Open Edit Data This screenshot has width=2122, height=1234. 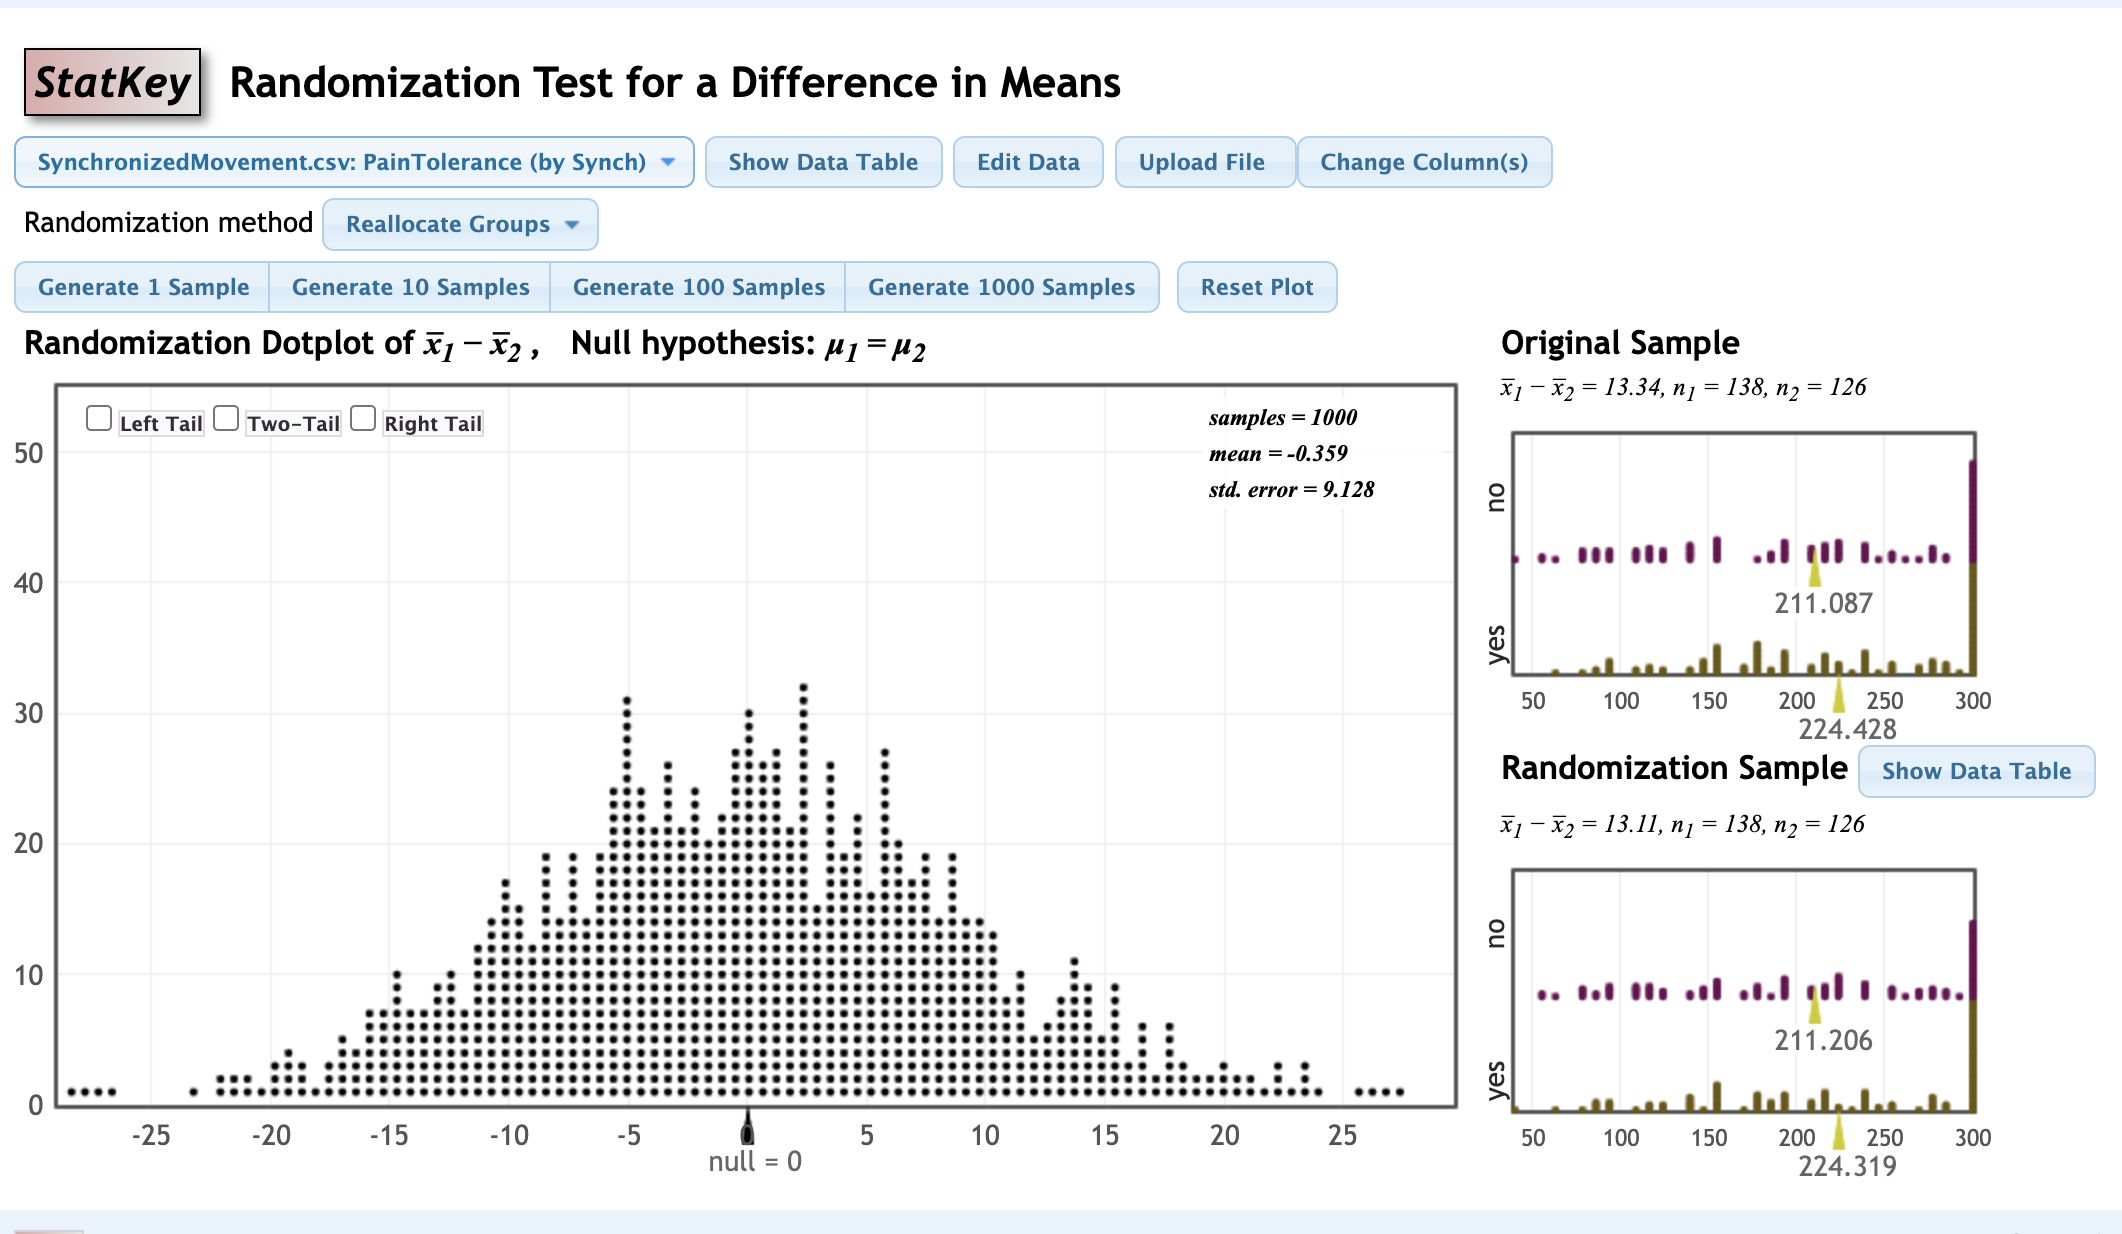1028,161
